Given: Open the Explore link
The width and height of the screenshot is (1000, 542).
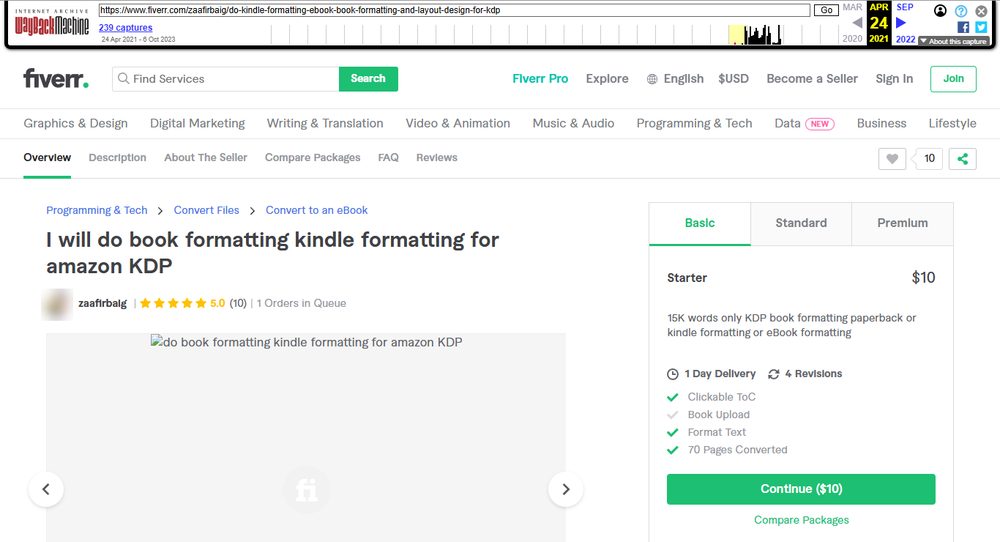Looking at the screenshot, I should (x=607, y=78).
